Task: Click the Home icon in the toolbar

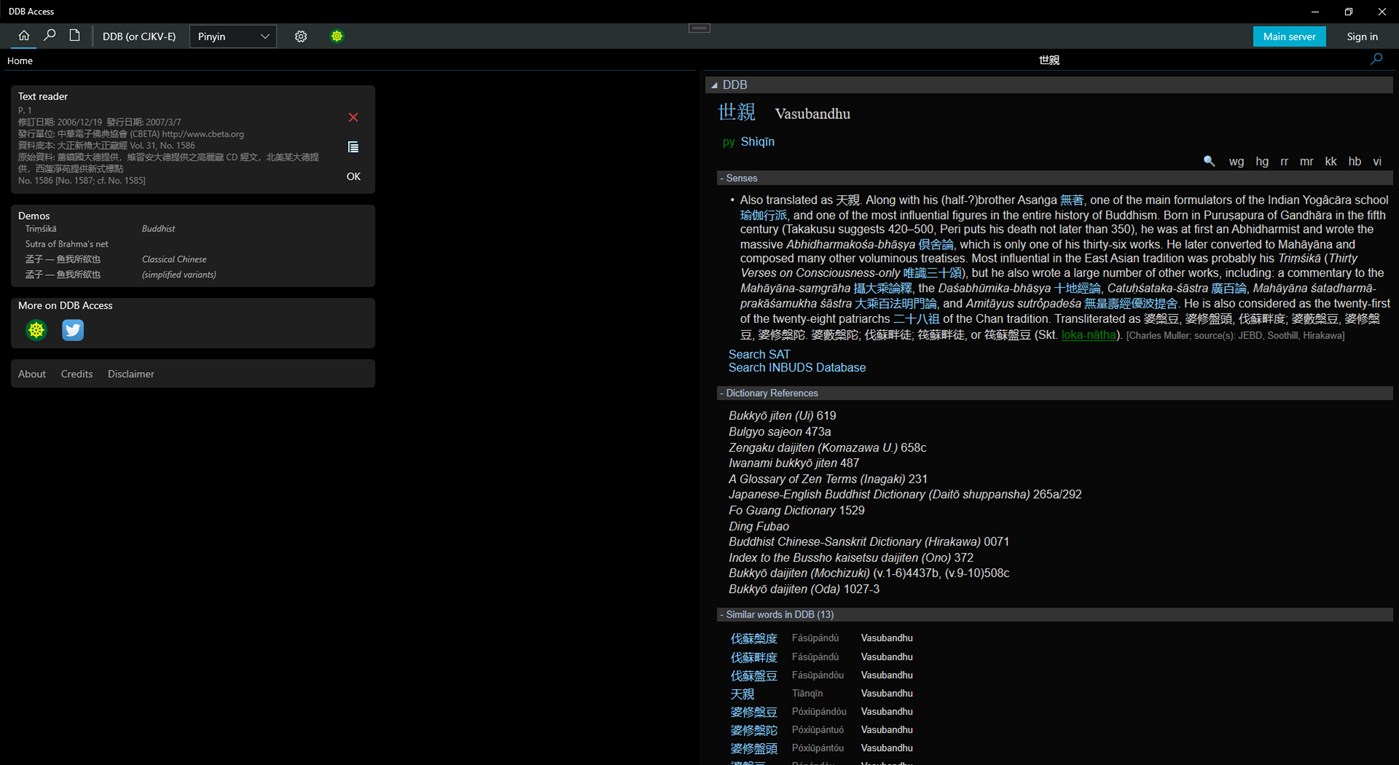Action: pos(23,36)
